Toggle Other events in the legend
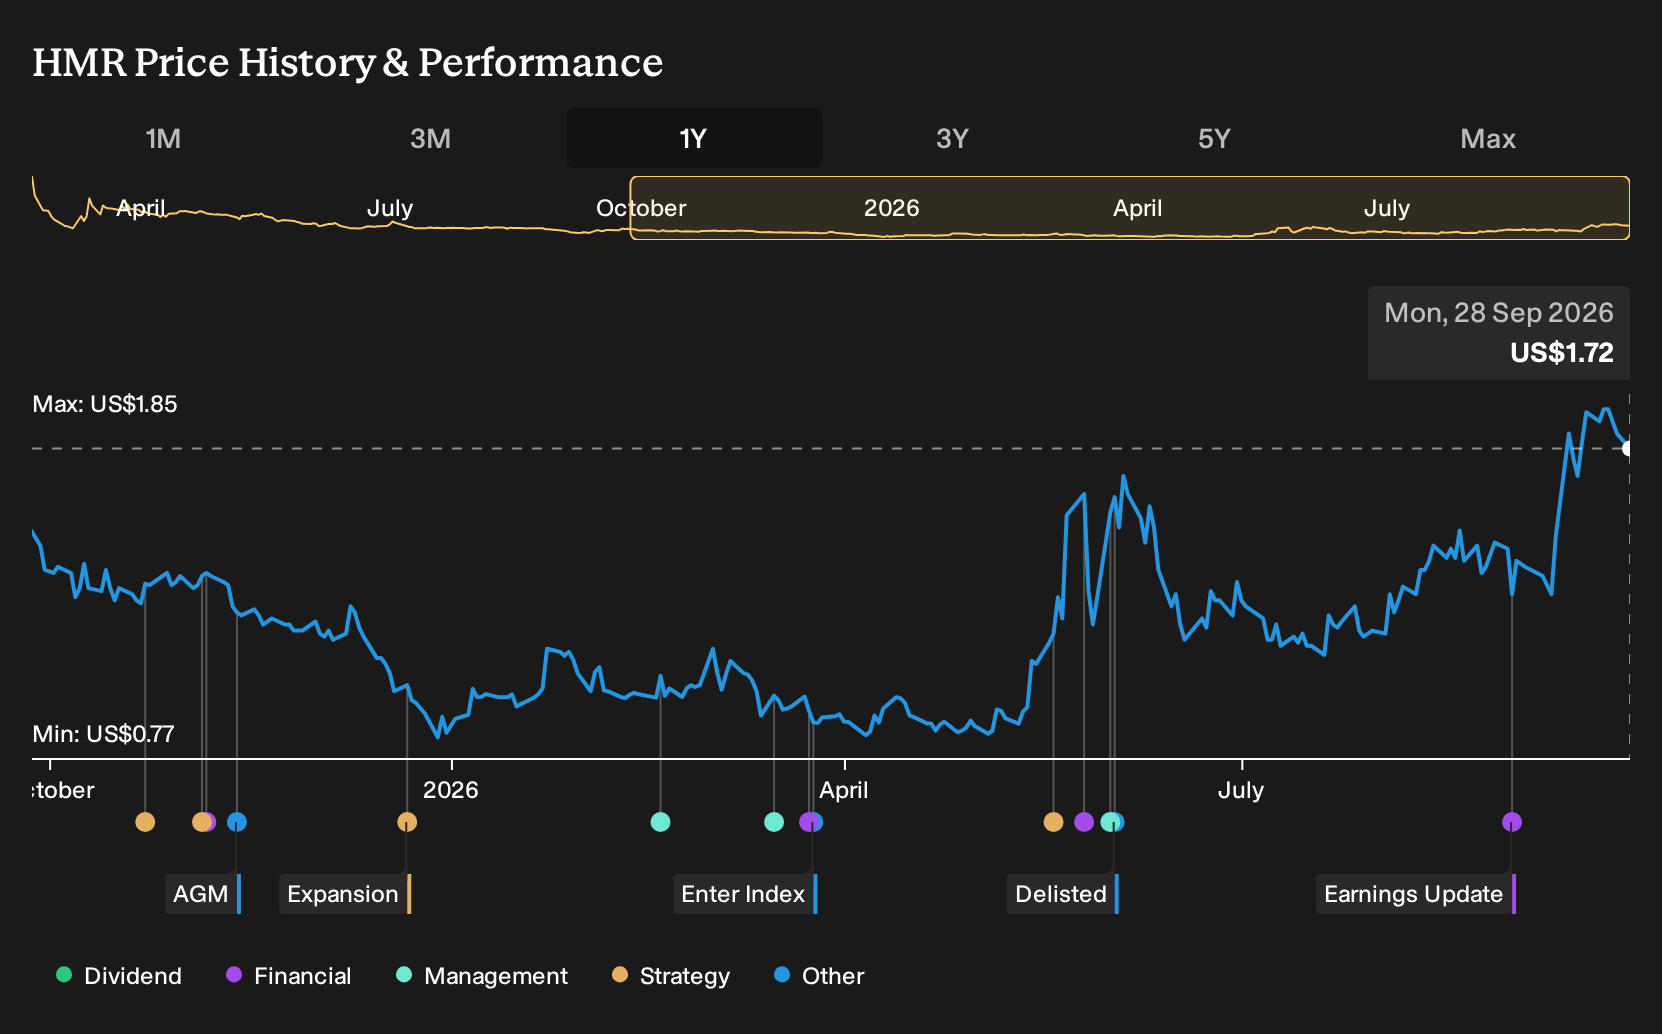The image size is (1662, 1034). [x=819, y=976]
